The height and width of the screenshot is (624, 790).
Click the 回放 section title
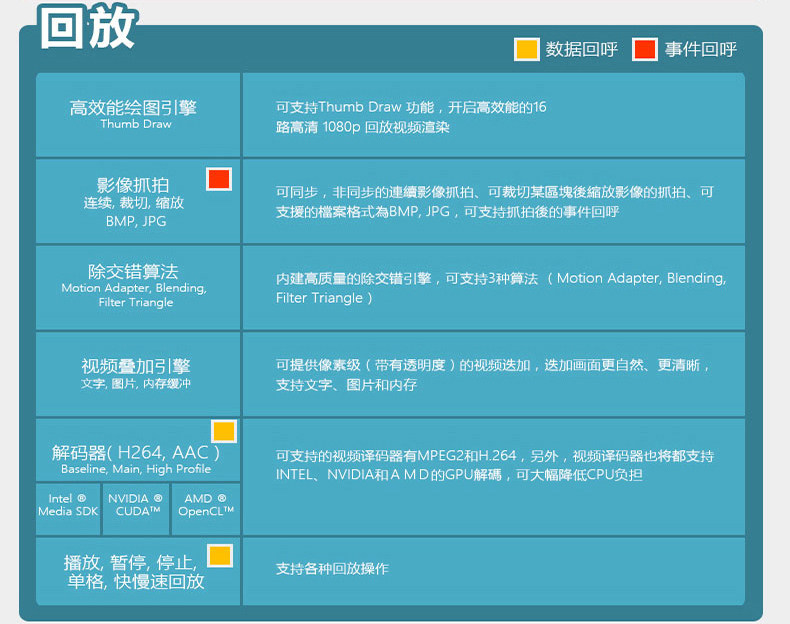pos(88,28)
